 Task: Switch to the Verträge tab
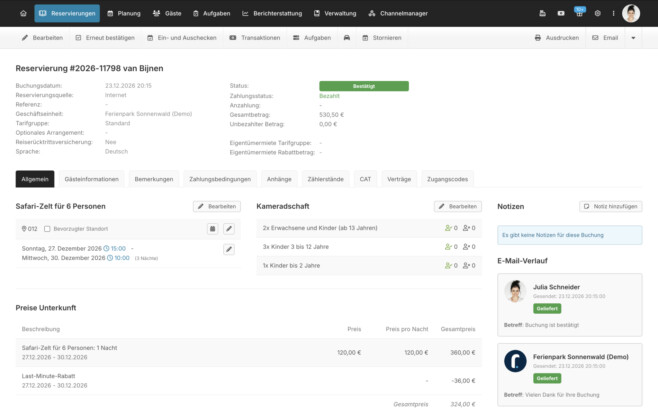399,179
